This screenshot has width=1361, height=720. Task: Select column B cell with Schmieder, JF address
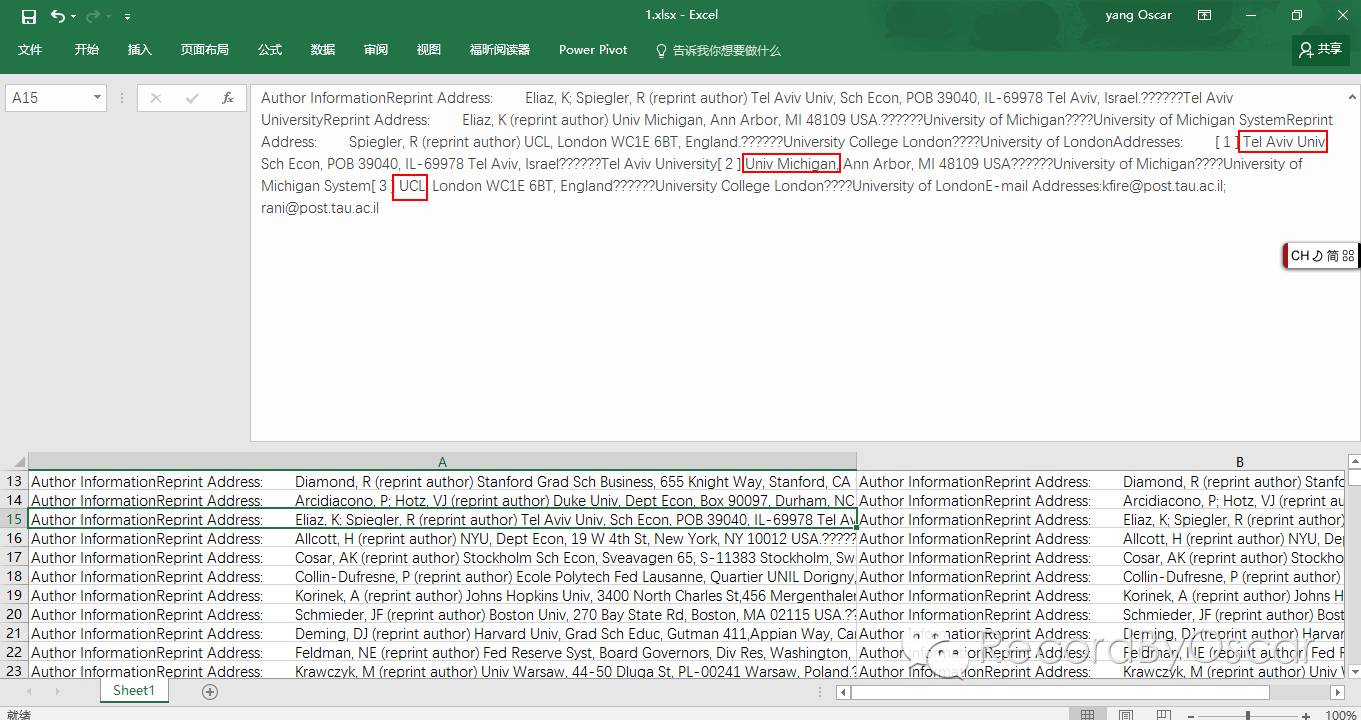(1101, 615)
